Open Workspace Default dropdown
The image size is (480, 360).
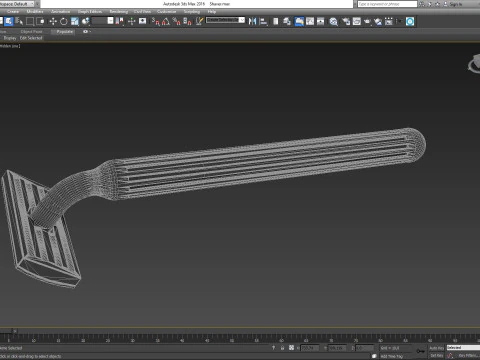coord(17,4)
